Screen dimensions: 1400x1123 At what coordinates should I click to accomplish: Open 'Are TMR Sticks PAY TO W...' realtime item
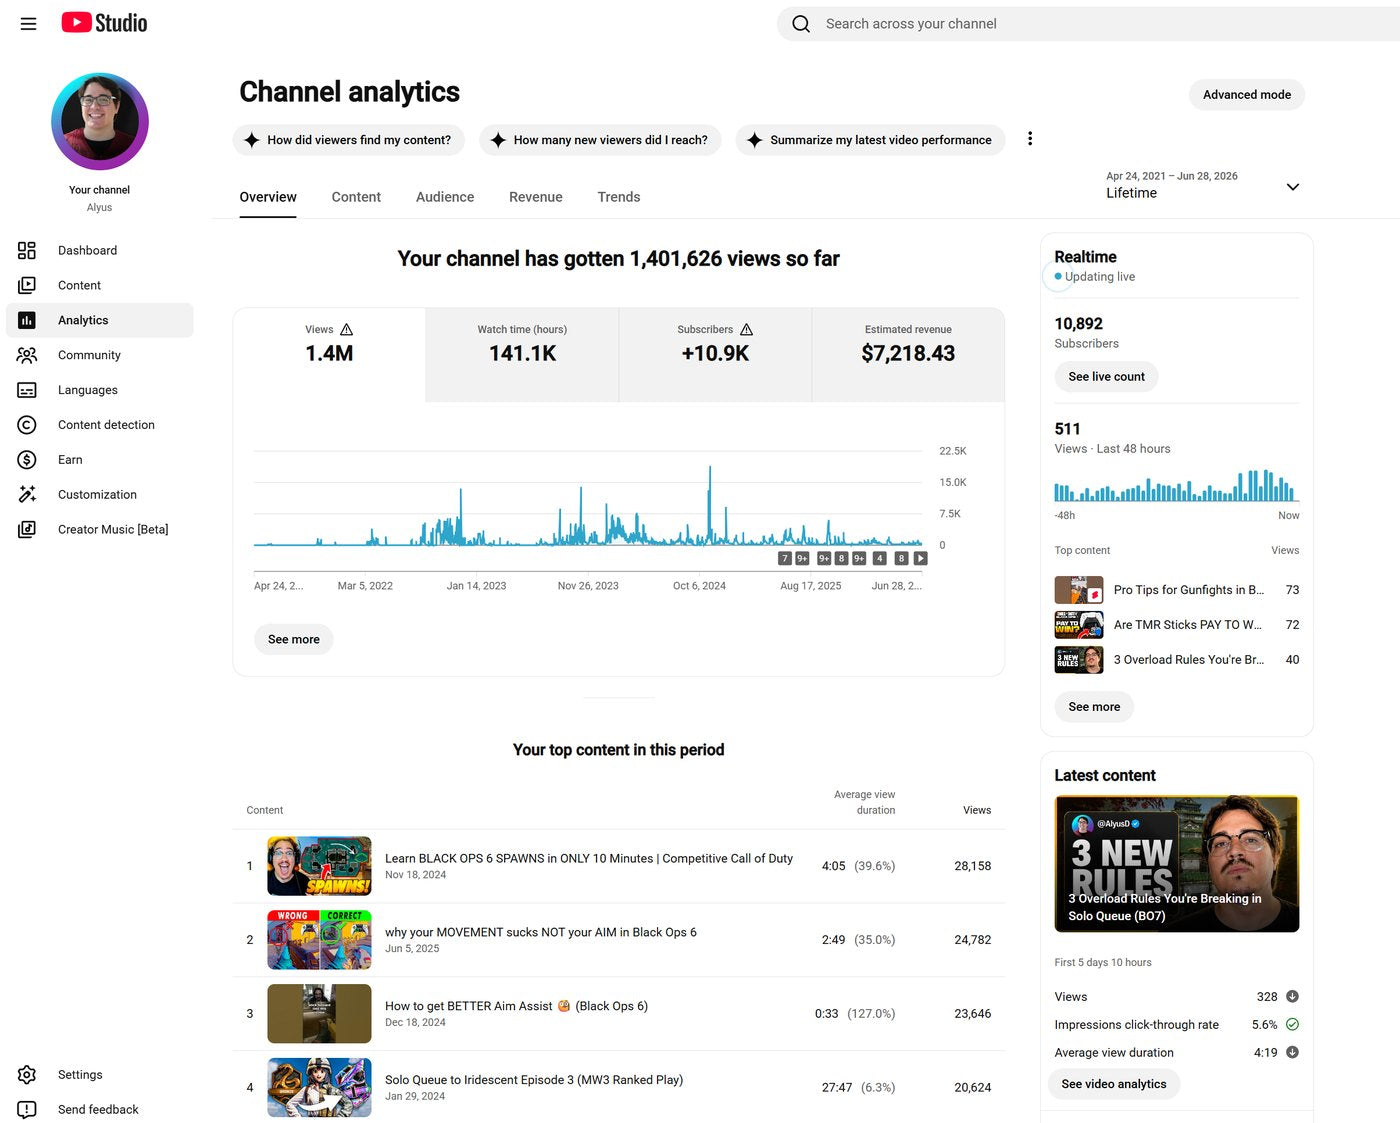coord(1177,625)
